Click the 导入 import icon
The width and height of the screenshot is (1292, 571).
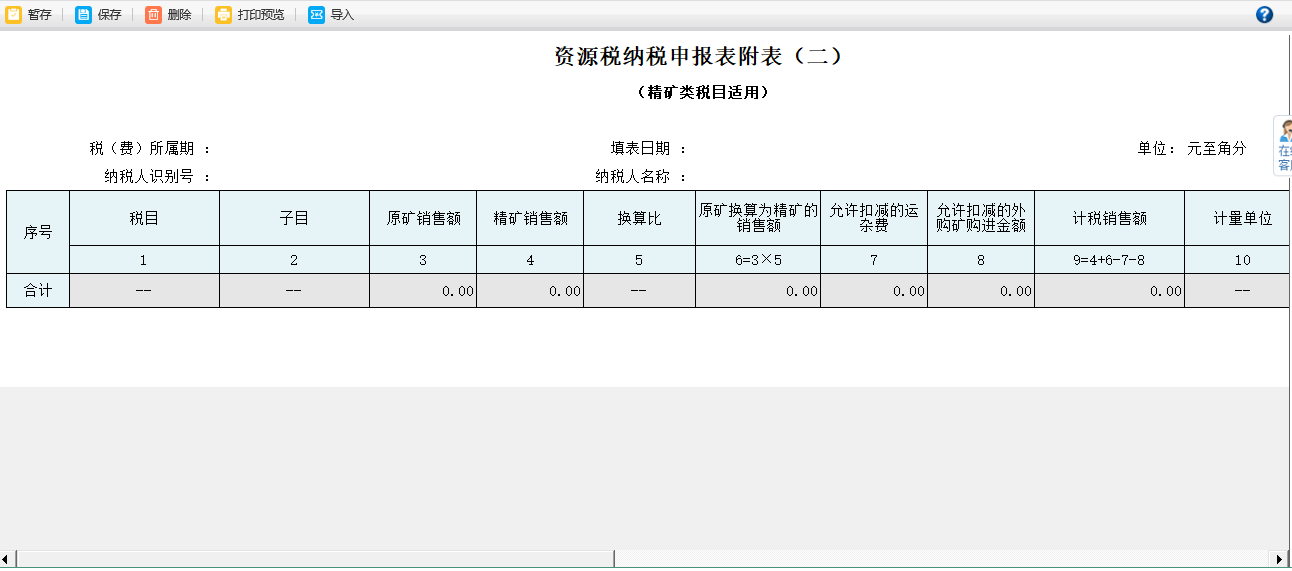317,15
